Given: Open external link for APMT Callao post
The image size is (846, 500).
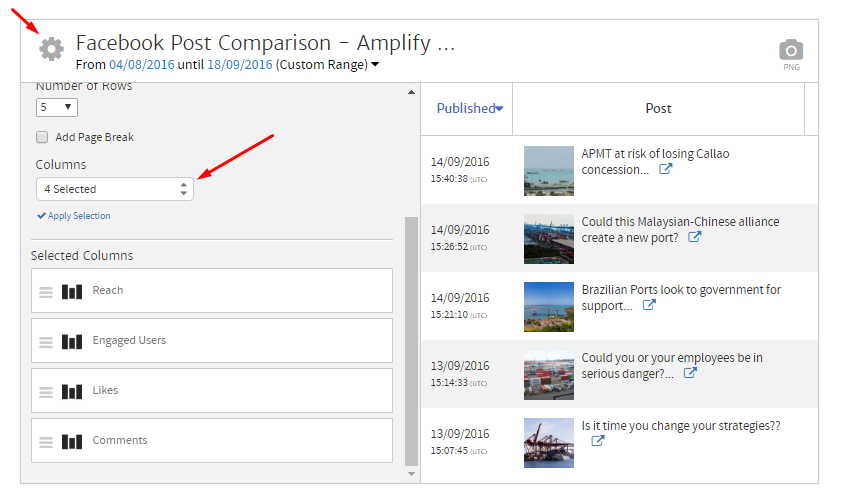Looking at the screenshot, I should pyautogui.click(x=665, y=170).
